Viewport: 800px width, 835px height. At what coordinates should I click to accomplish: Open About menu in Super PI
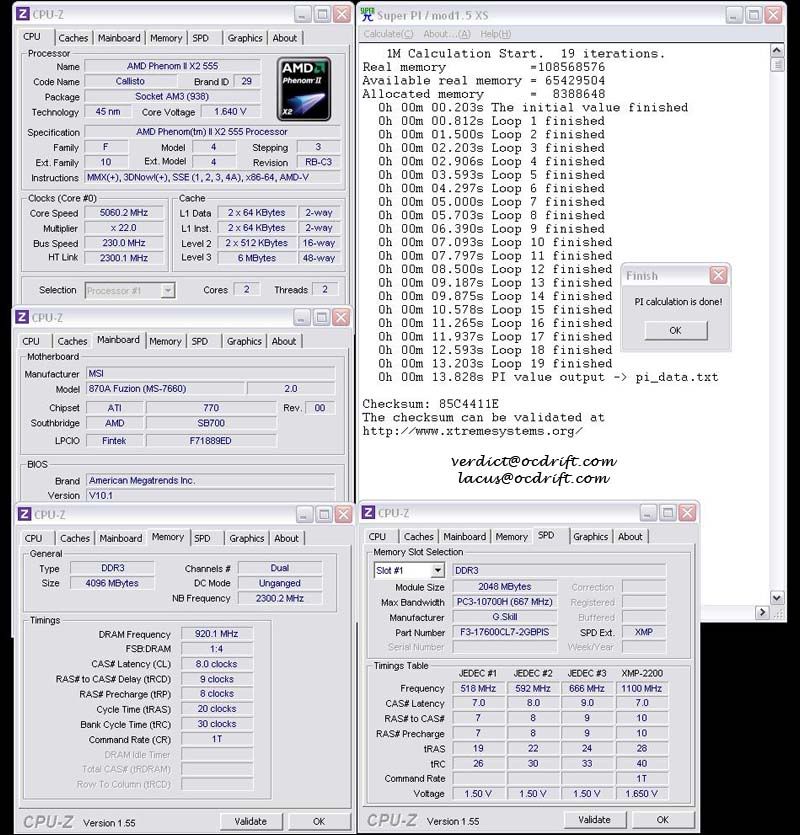(447, 34)
